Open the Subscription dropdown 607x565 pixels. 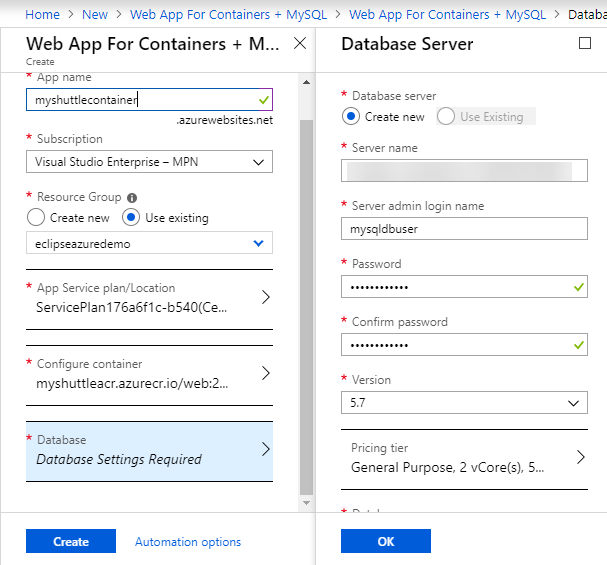tap(149, 162)
